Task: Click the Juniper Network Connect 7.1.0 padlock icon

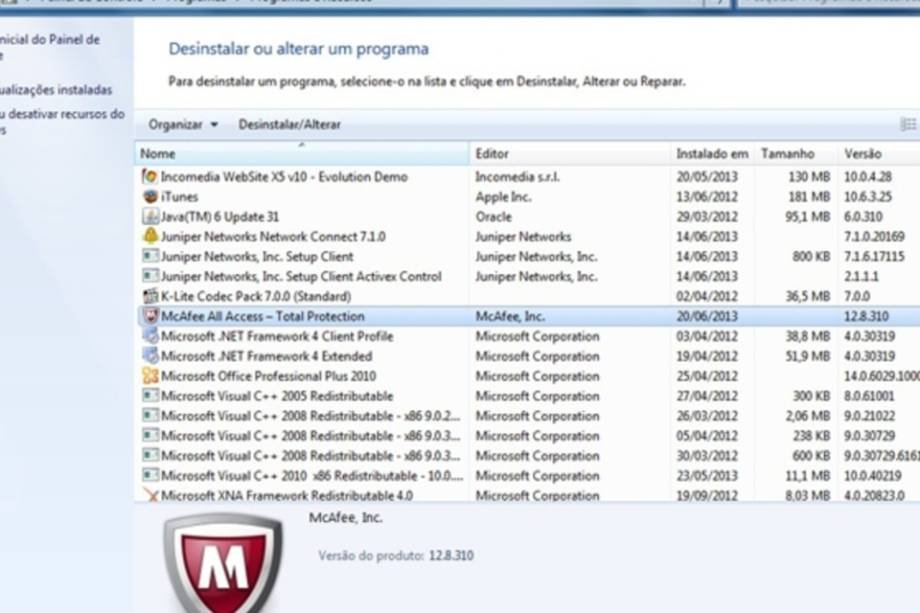Action: tap(150, 236)
